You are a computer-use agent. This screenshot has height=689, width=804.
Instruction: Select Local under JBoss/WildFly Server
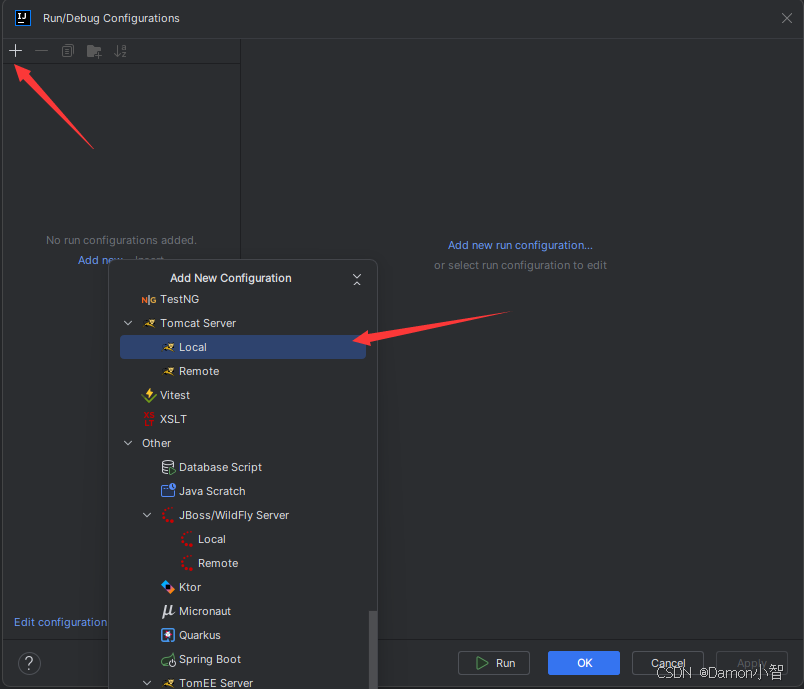point(243,539)
